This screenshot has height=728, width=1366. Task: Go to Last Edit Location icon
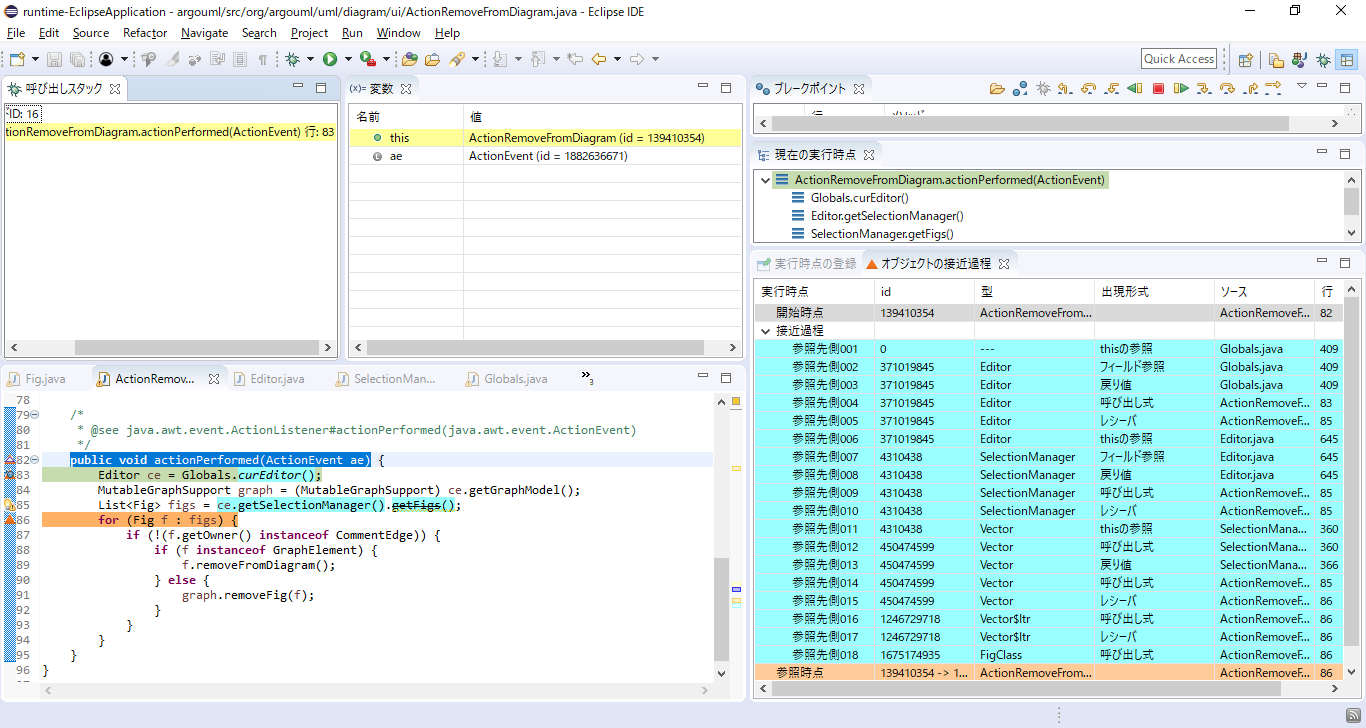(x=575, y=60)
